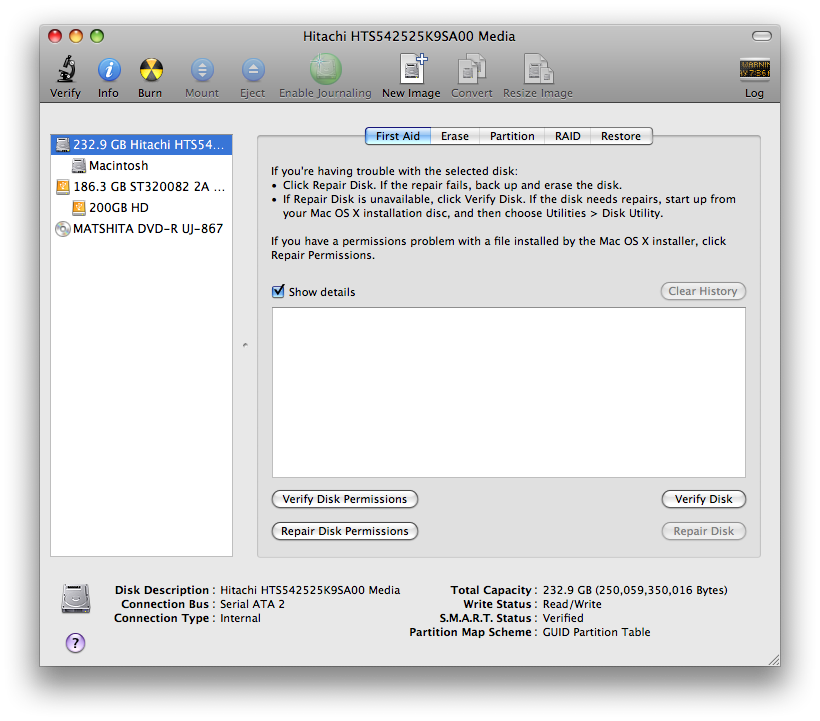820x721 pixels.
Task: Open the Partition tab
Action: [x=512, y=136]
